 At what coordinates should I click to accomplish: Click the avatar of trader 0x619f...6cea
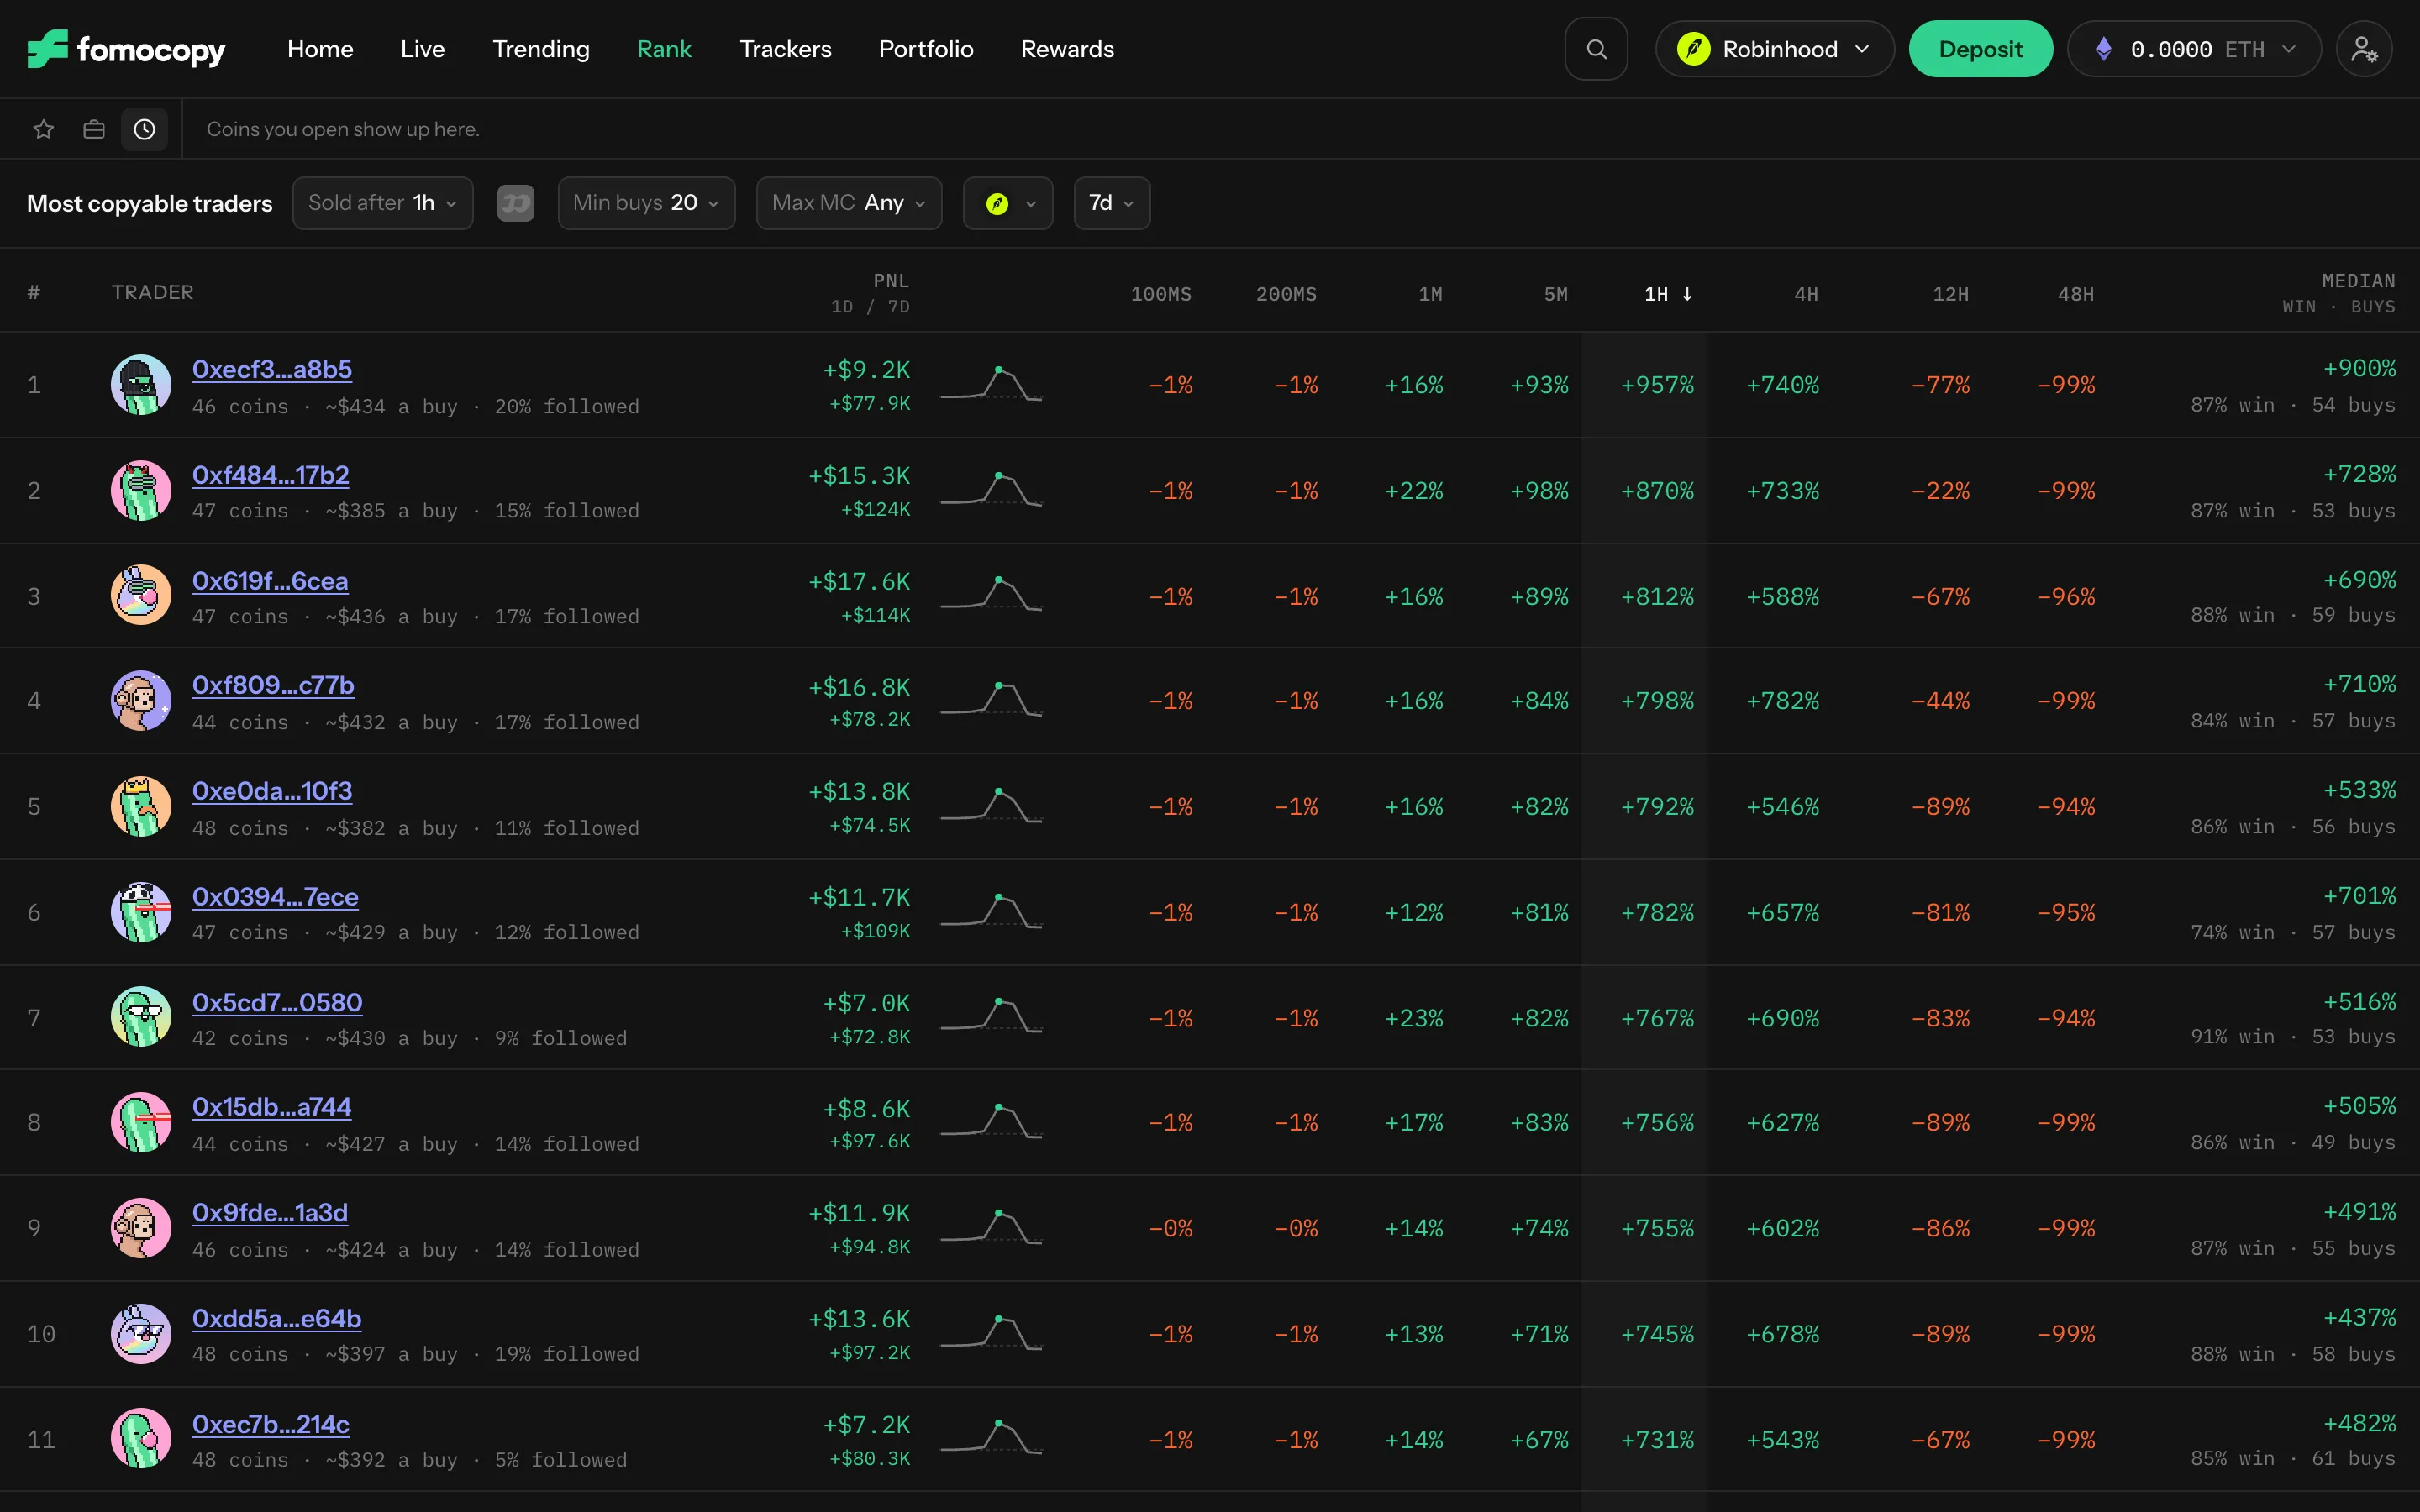click(x=141, y=596)
